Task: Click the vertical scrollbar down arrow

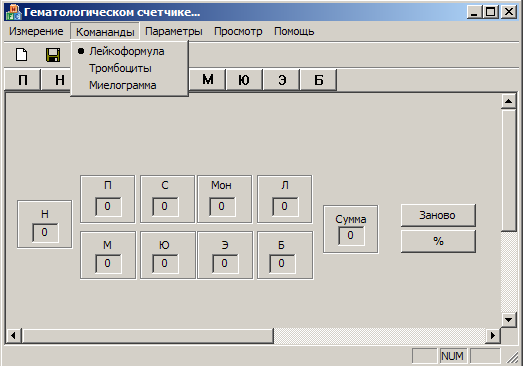Action: 508,320
